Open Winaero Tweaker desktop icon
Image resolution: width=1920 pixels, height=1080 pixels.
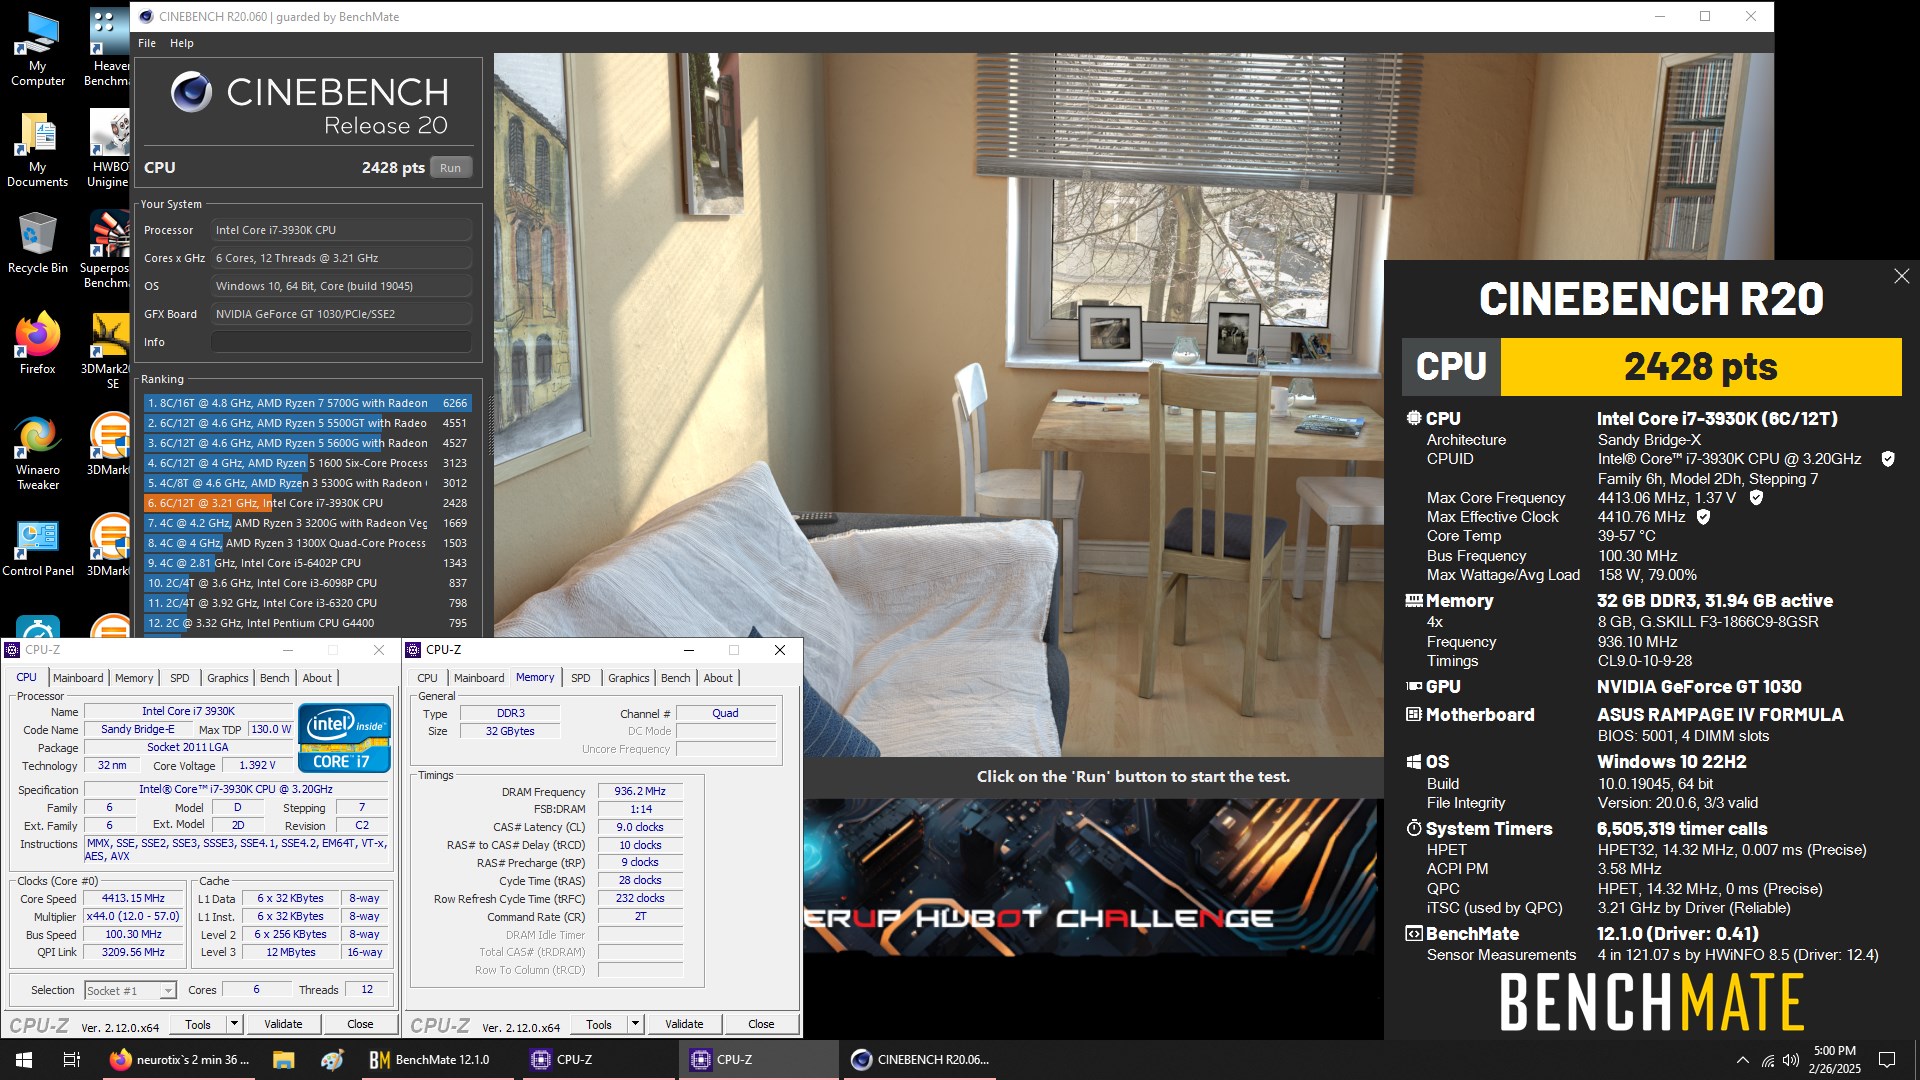point(38,452)
